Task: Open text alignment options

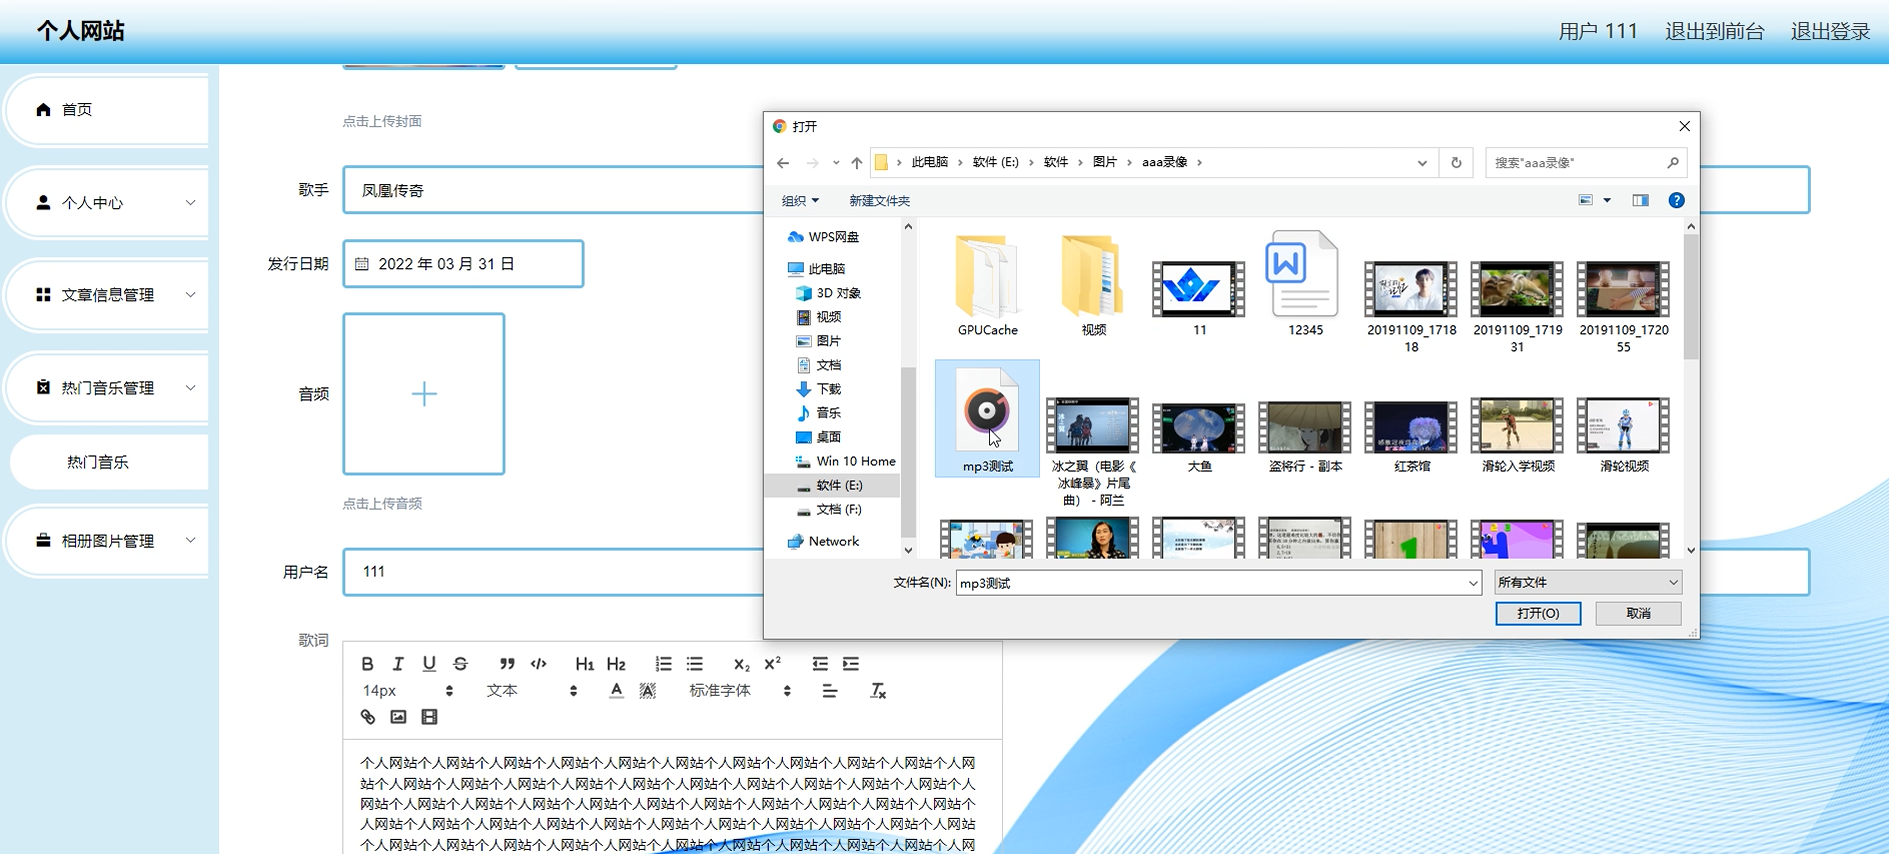Action: [x=830, y=691]
